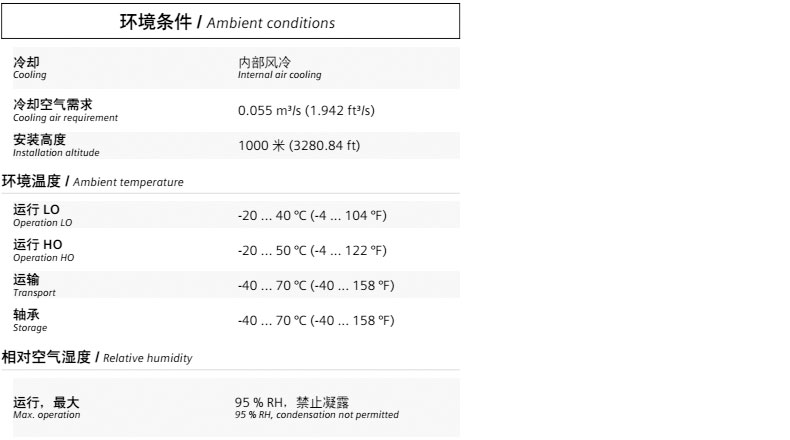
Task: Click the 95 % RH，禁止凝露 value
Action: click(291, 402)
